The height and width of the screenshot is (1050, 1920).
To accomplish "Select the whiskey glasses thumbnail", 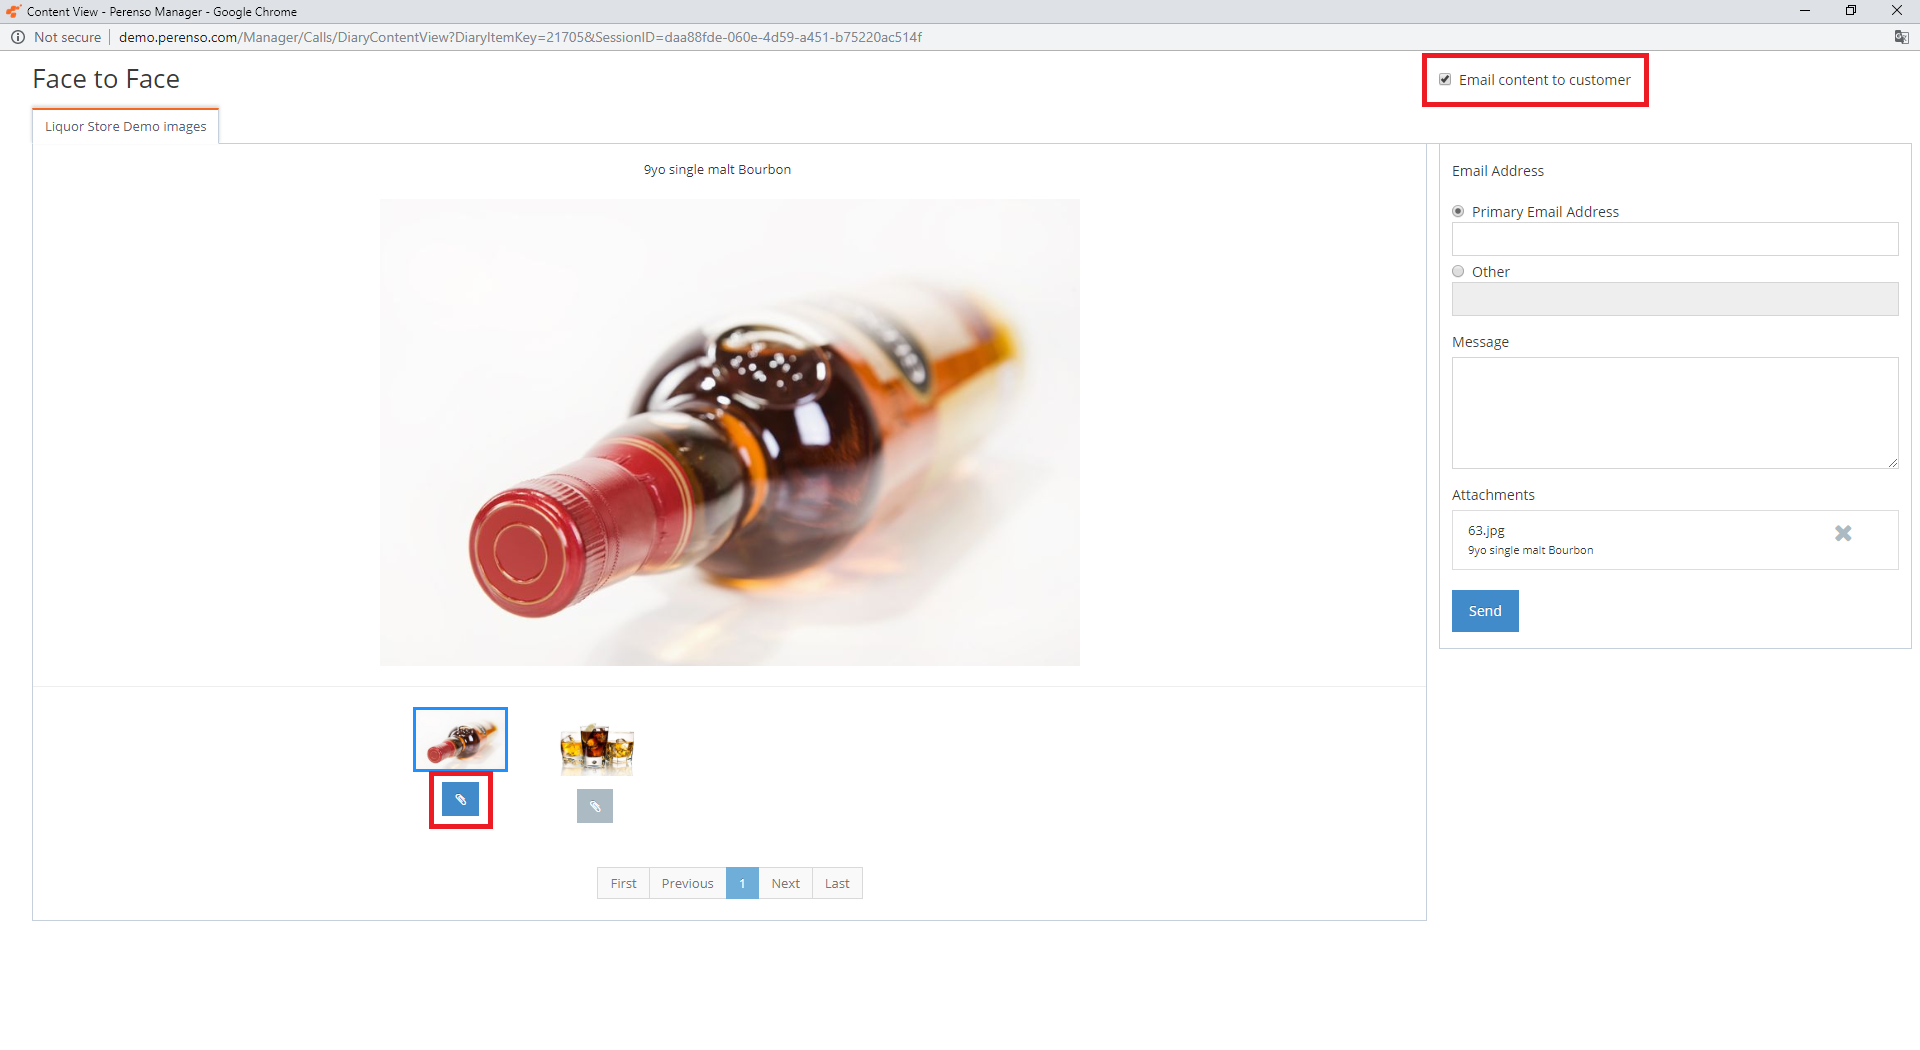I will [596, 748].
